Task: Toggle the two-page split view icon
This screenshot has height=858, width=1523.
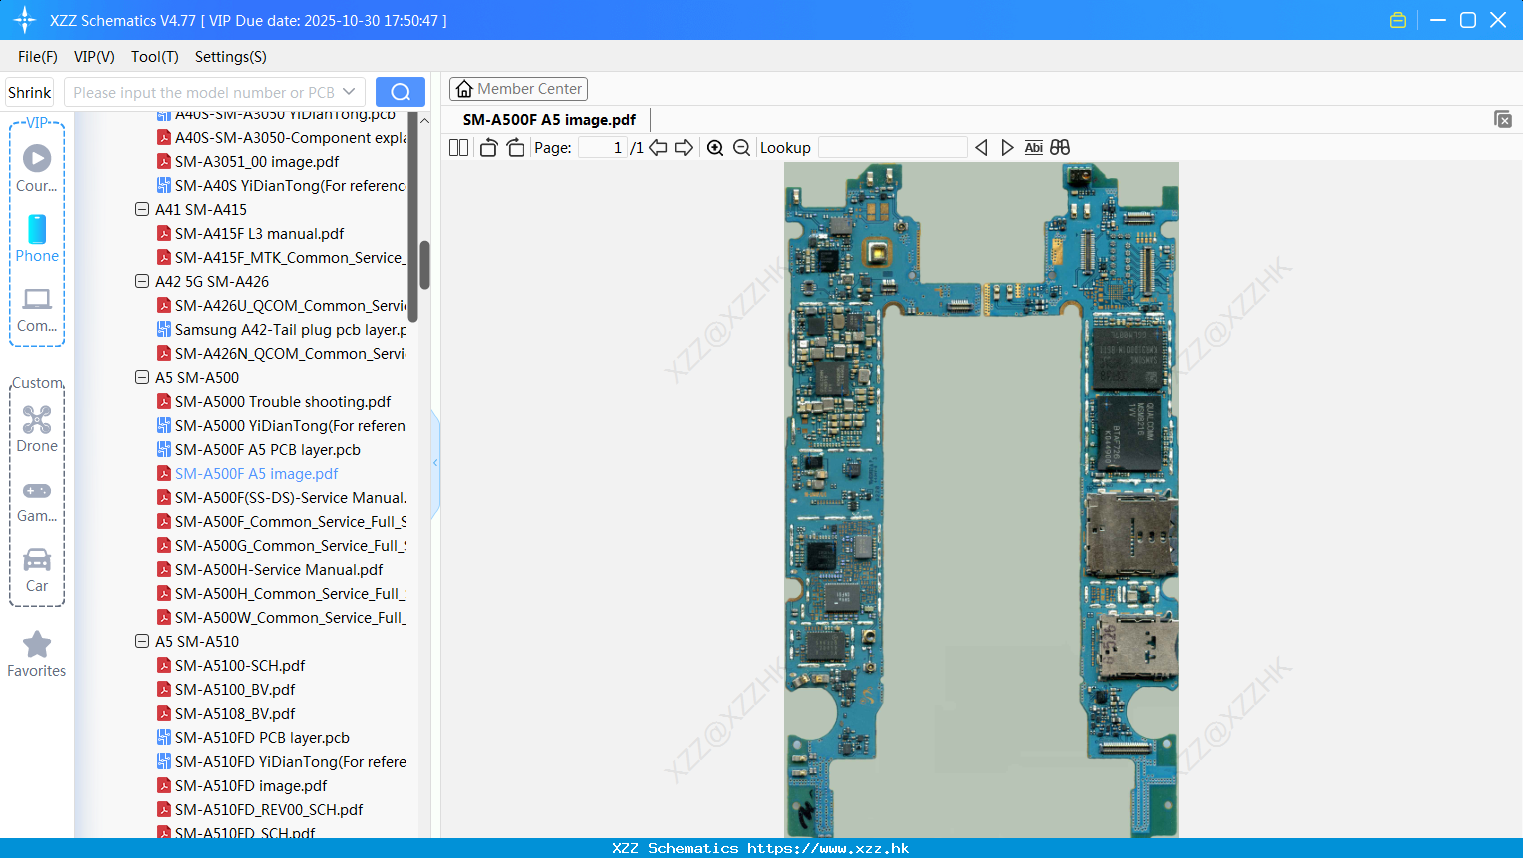Action: [458, 148]
